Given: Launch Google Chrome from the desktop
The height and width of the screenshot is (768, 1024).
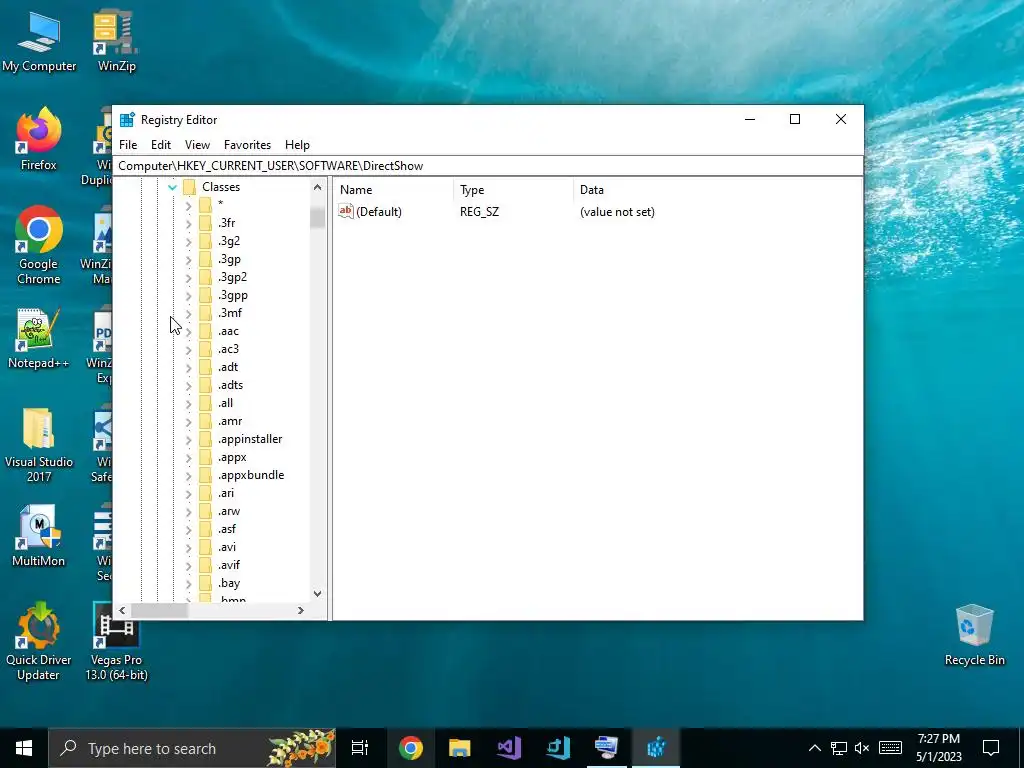Looking at the screenshot, I should 39,246.
